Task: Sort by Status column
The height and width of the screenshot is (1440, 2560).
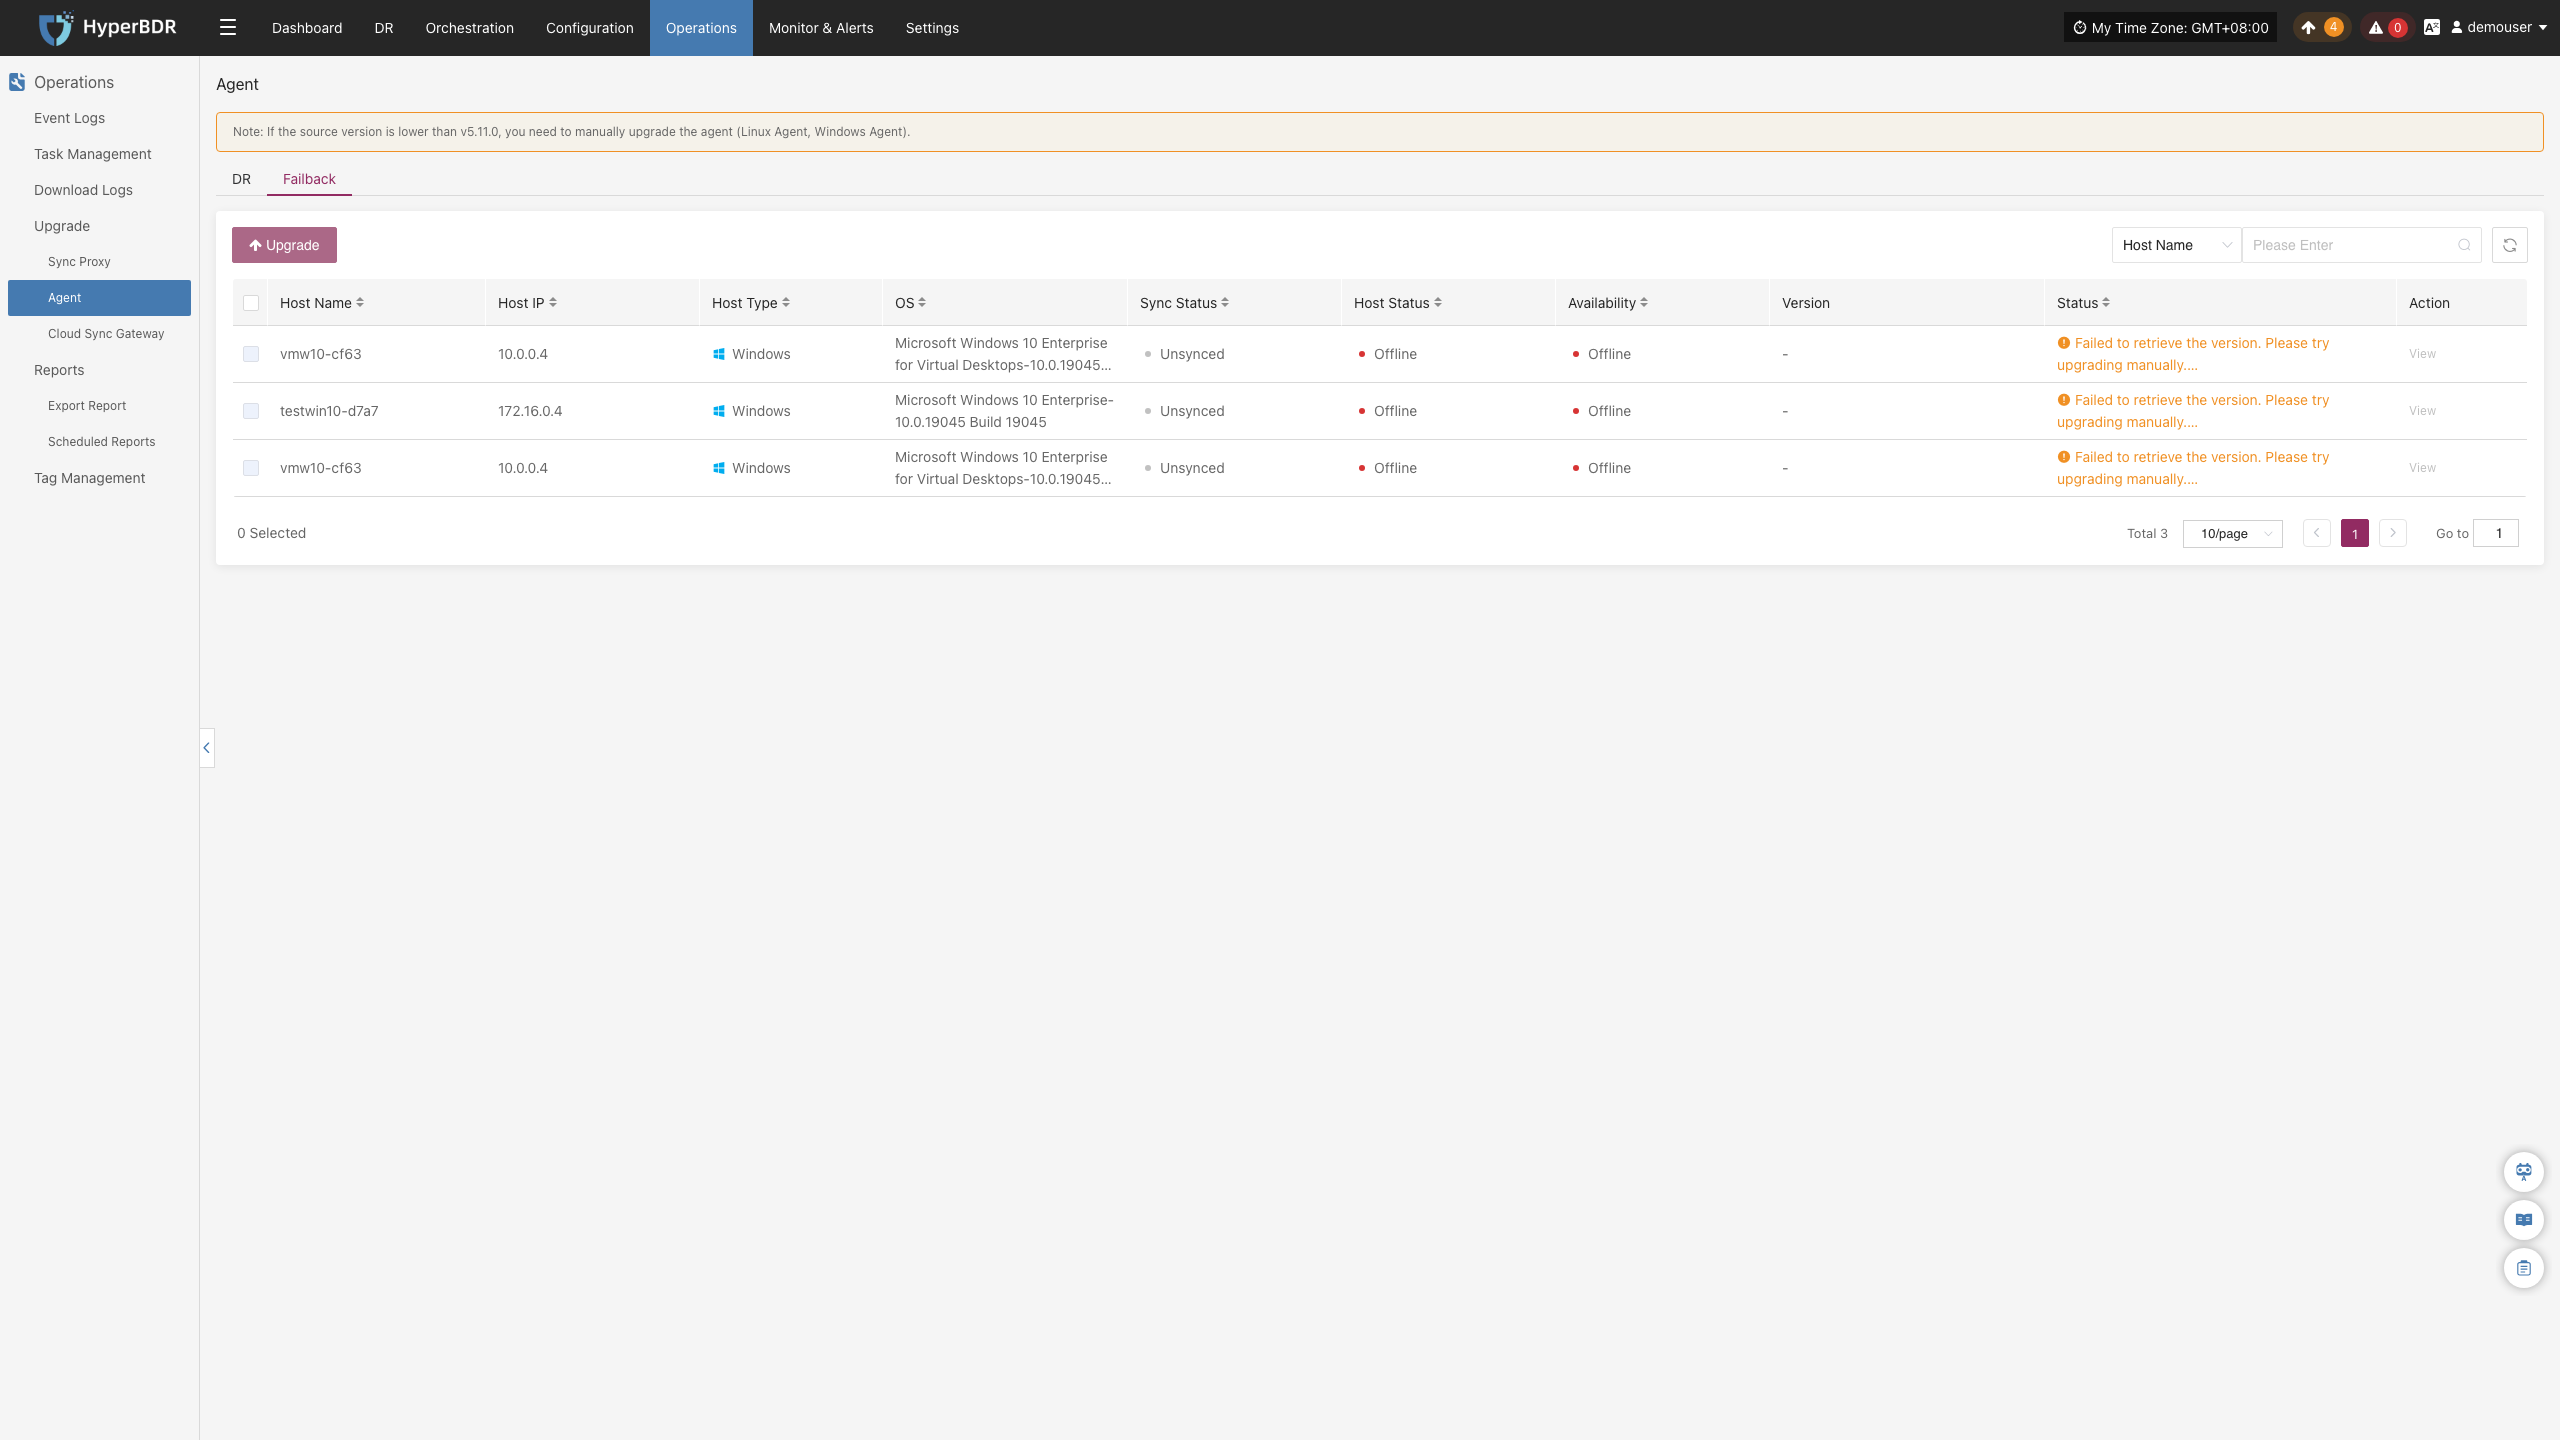Action: point(2106,303)
